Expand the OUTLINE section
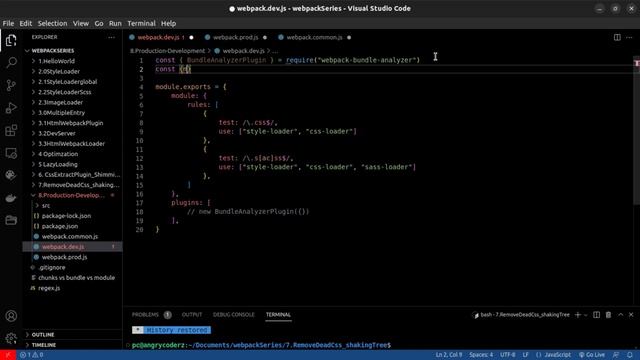This screenshot has height=360, width=640. 42,335
